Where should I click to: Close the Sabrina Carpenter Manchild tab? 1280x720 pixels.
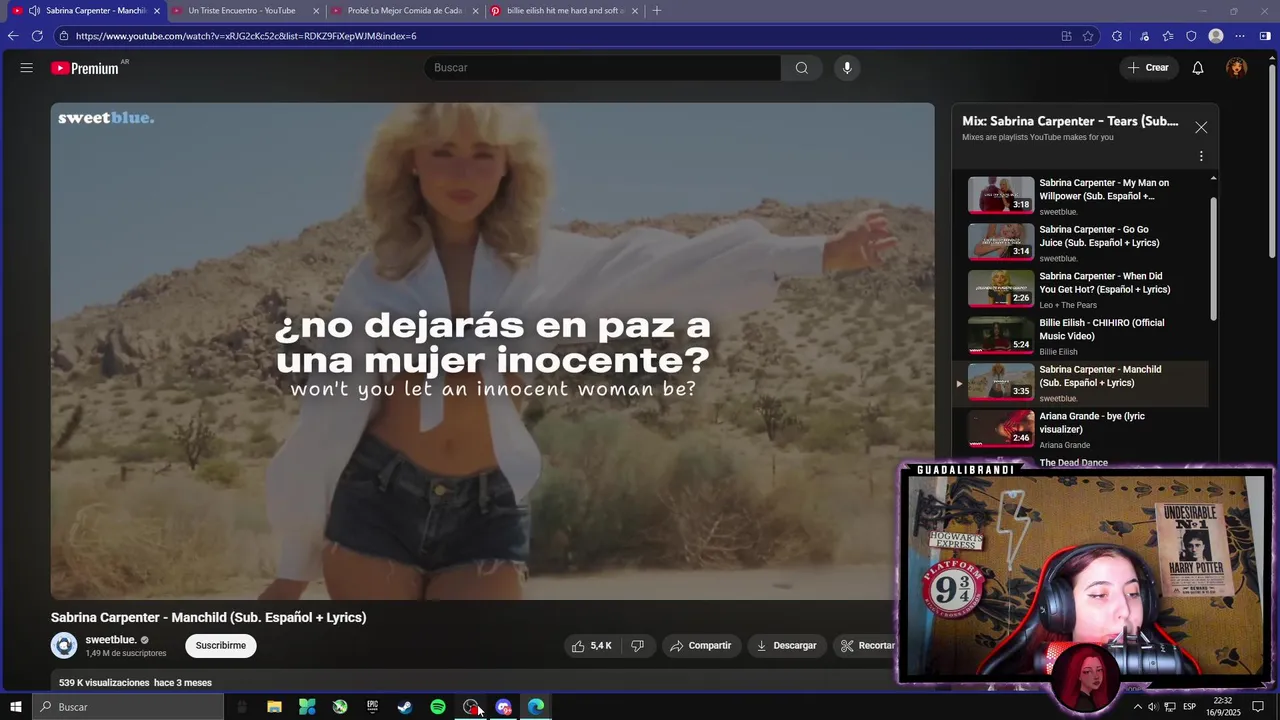pyautogui.click(x=157, y=11)
